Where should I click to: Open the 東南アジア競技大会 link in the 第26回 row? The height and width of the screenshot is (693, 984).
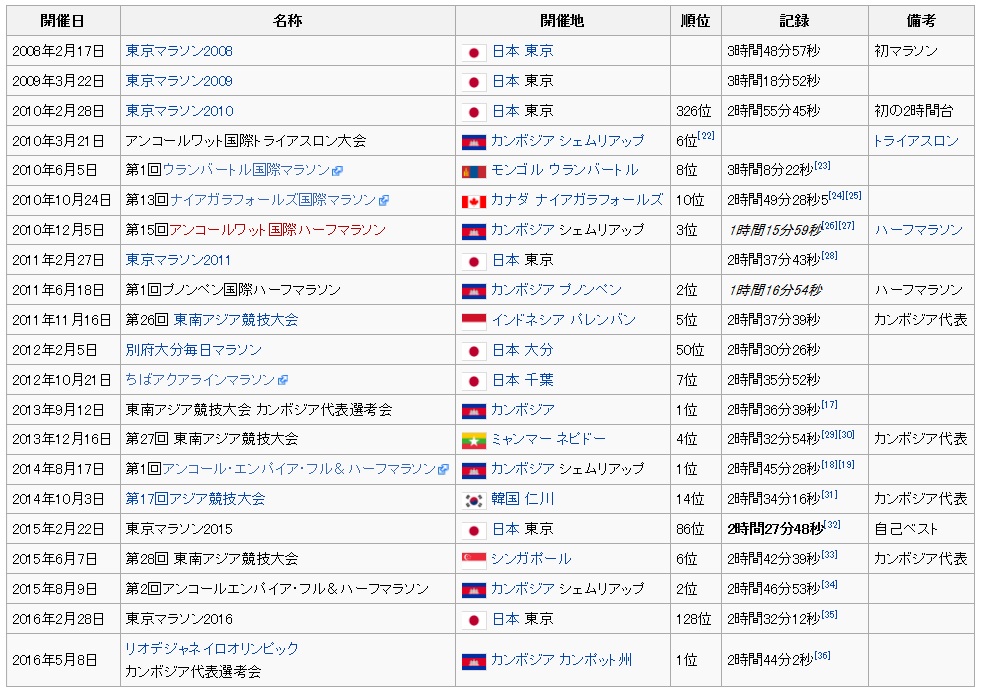click(236, 320)
